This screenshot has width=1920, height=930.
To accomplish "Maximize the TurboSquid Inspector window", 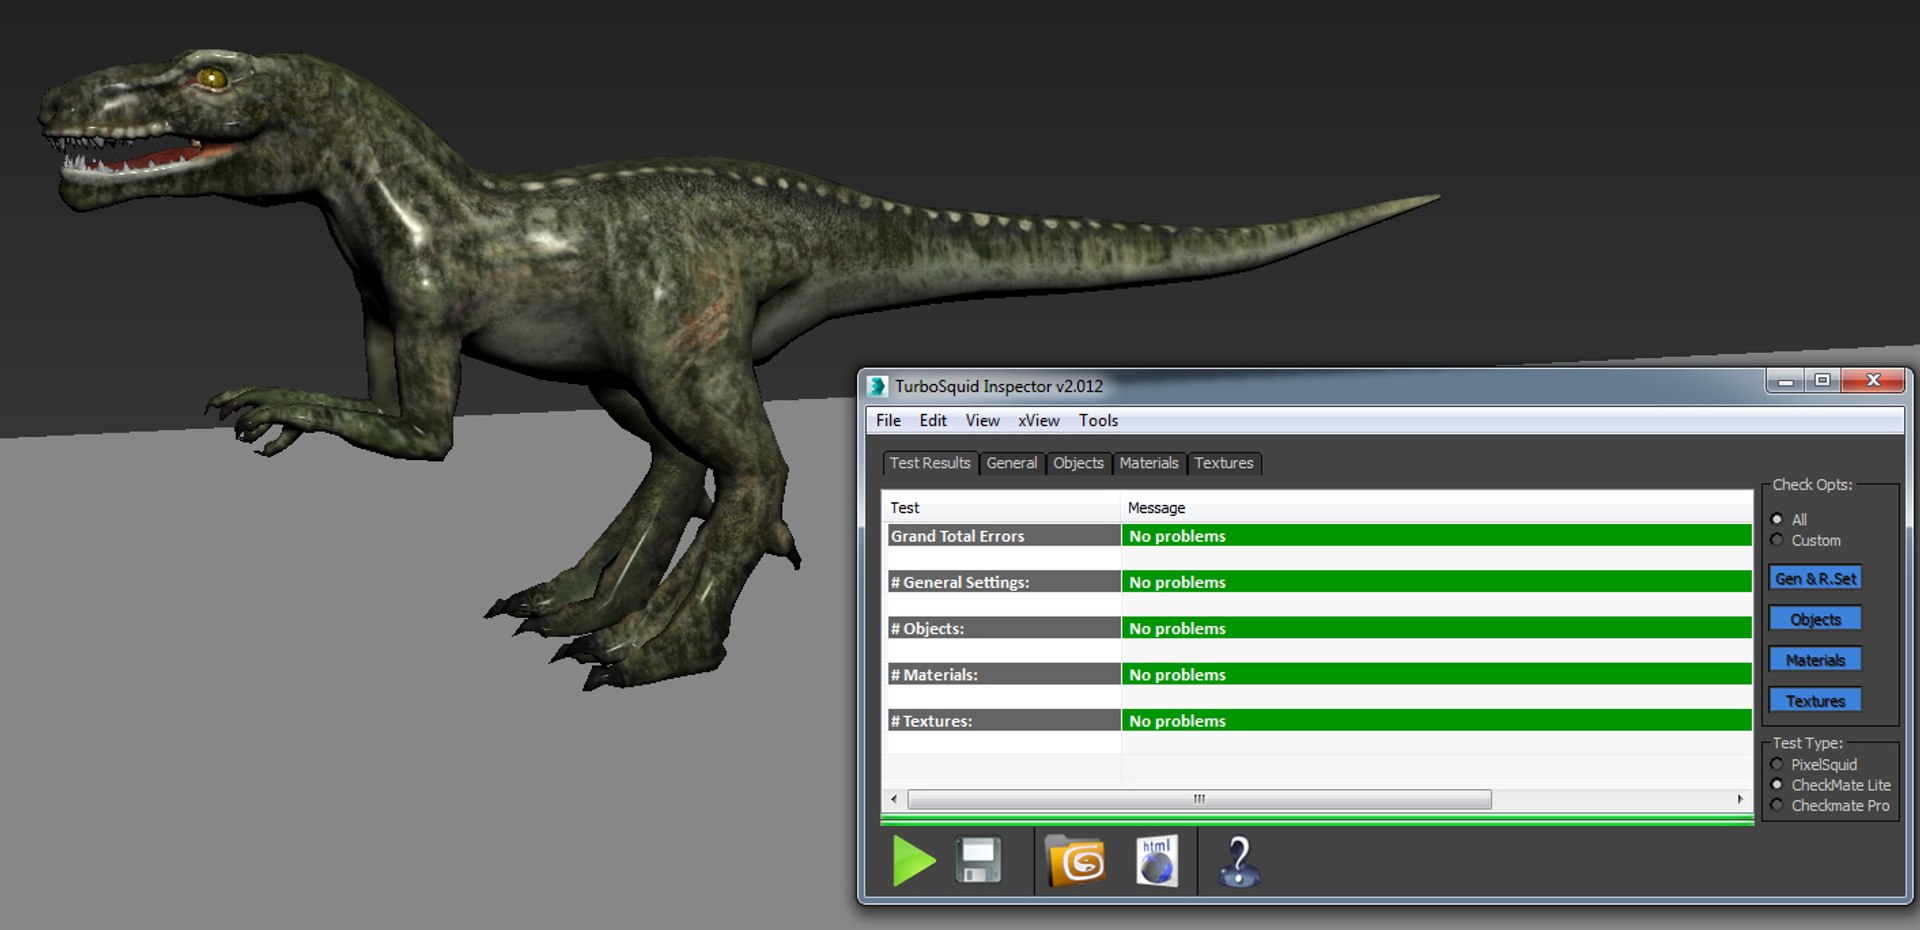I will [x=1822, y=381].
